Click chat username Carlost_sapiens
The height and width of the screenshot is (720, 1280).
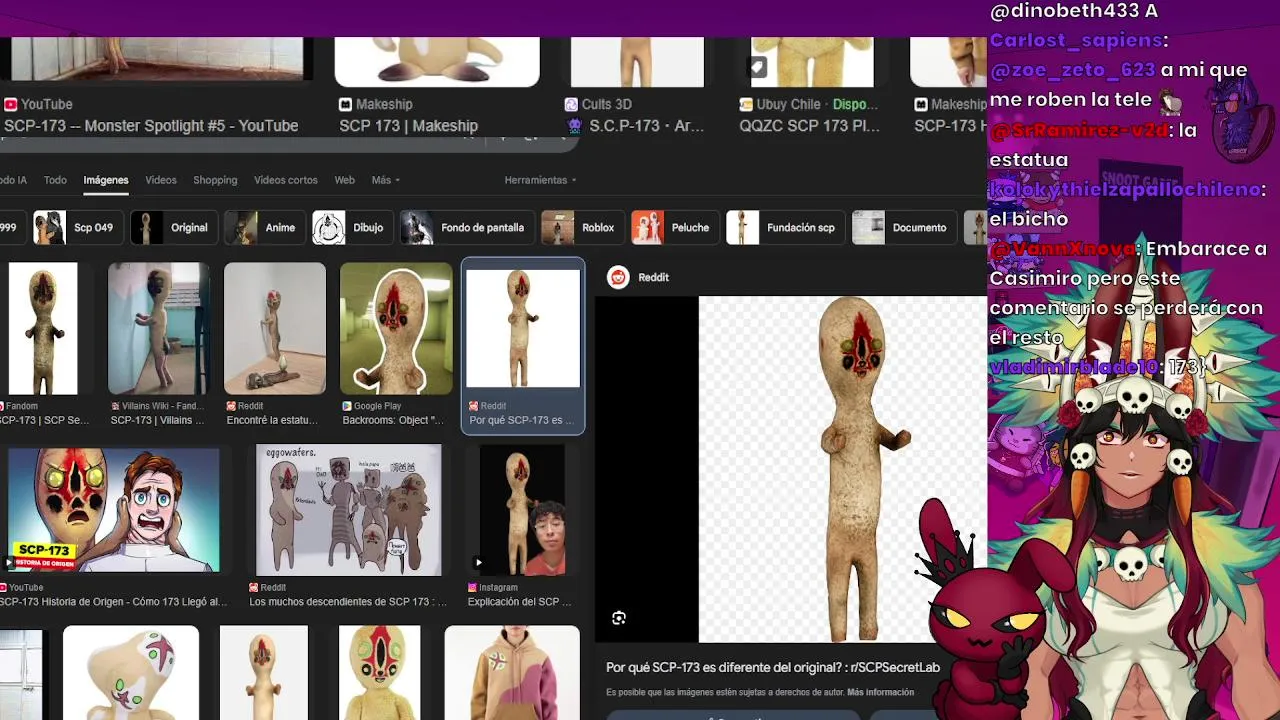(1078, 41)
